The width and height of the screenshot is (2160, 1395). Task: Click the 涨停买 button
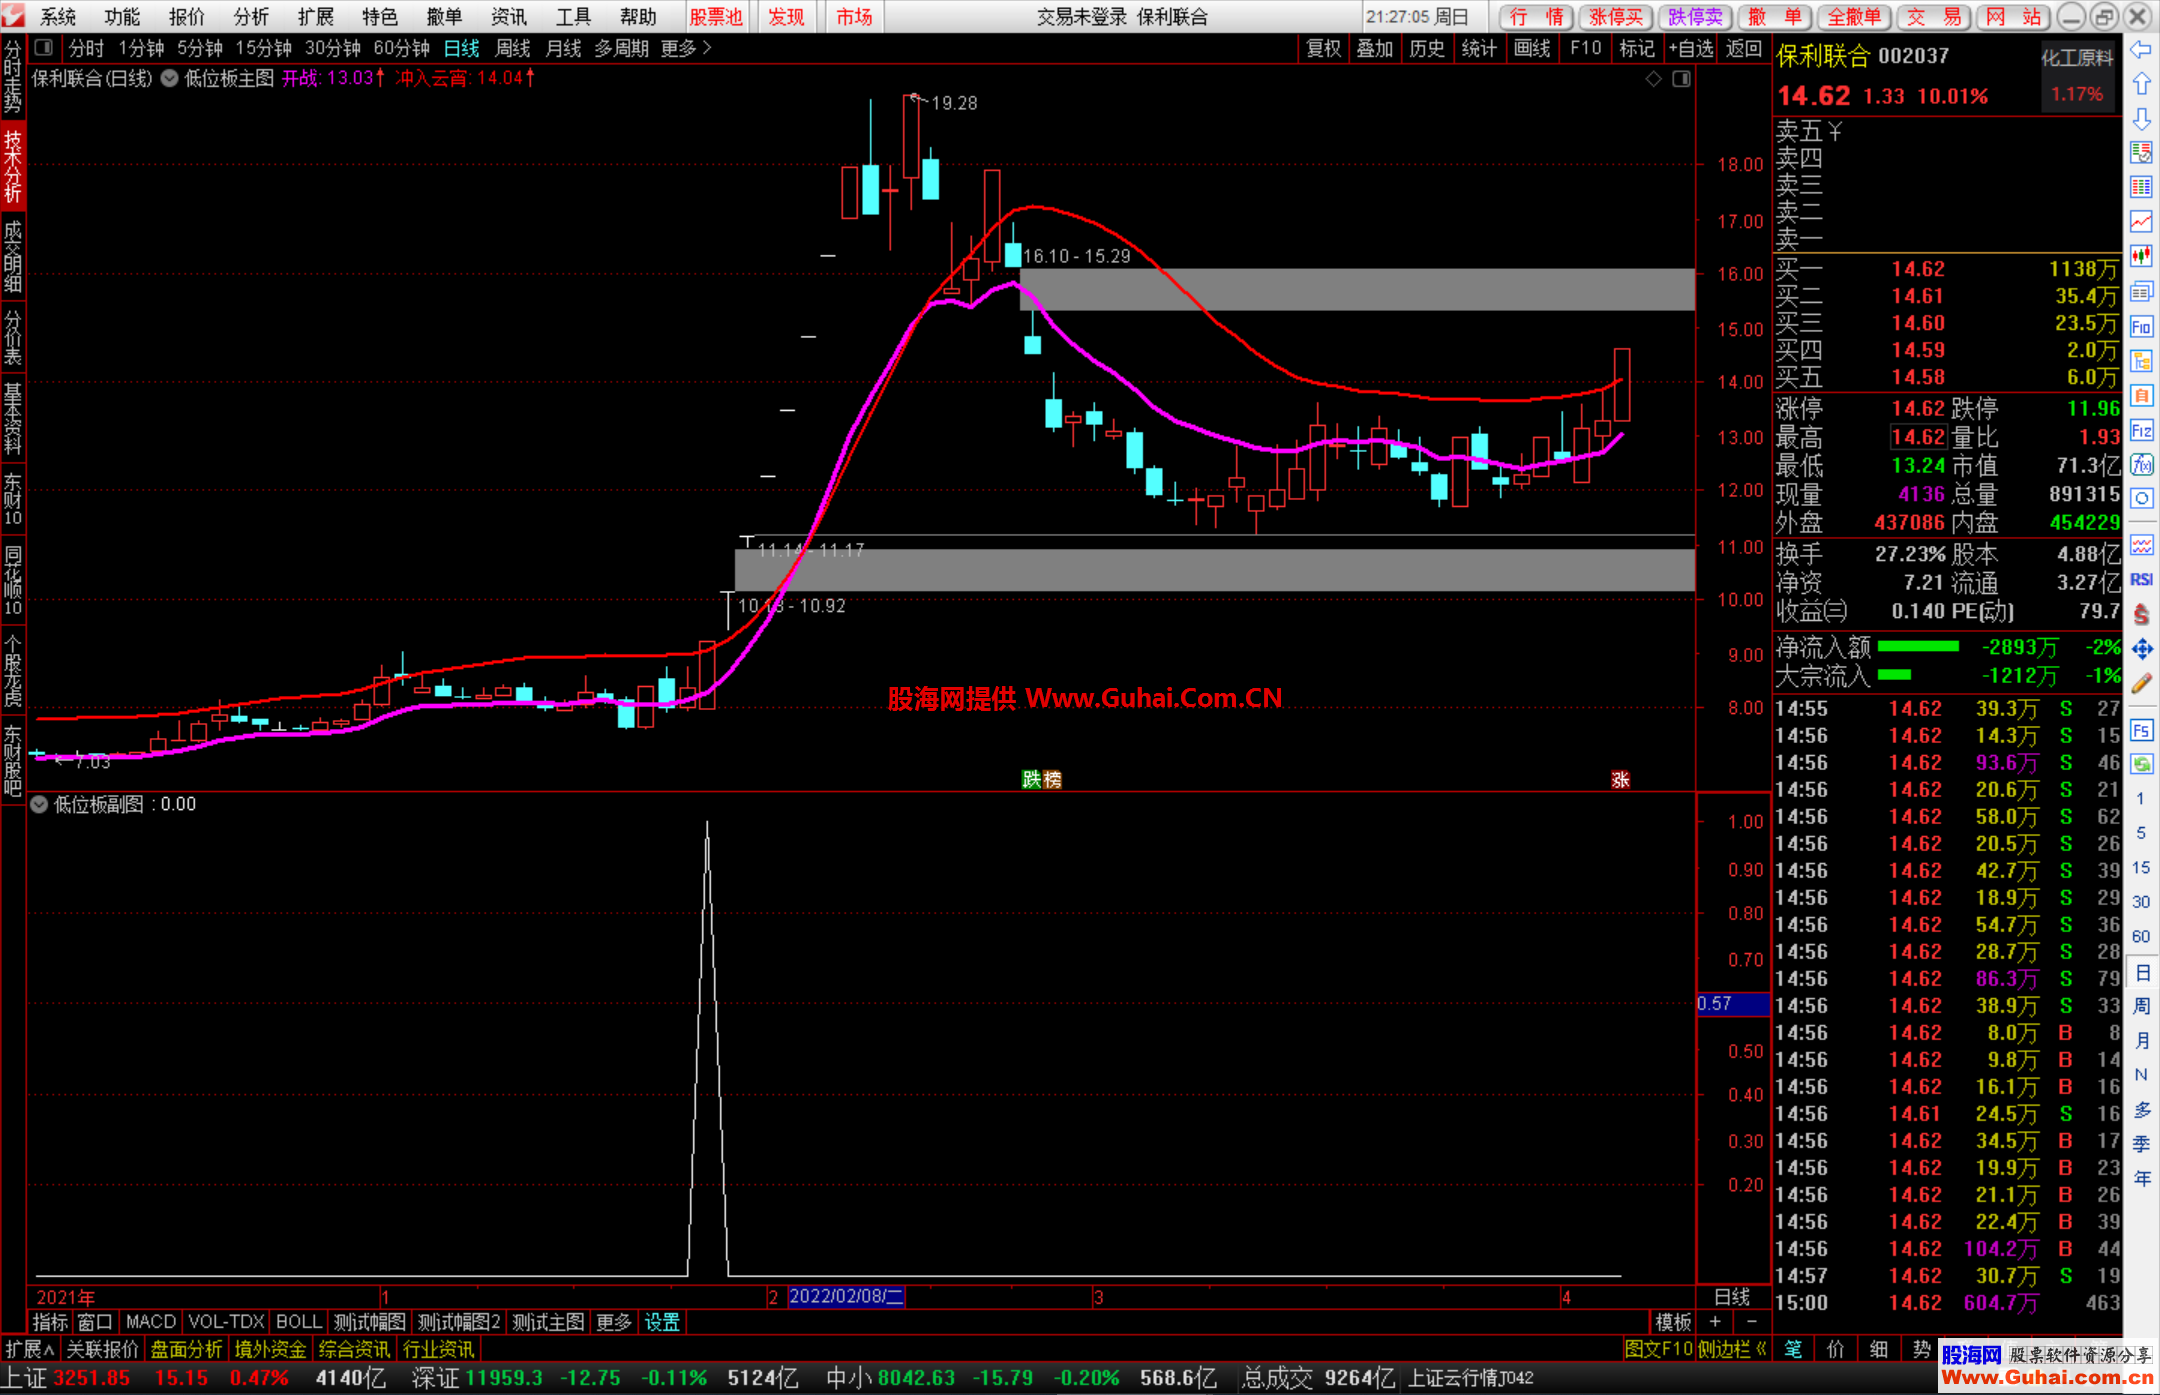(1616, 17)
